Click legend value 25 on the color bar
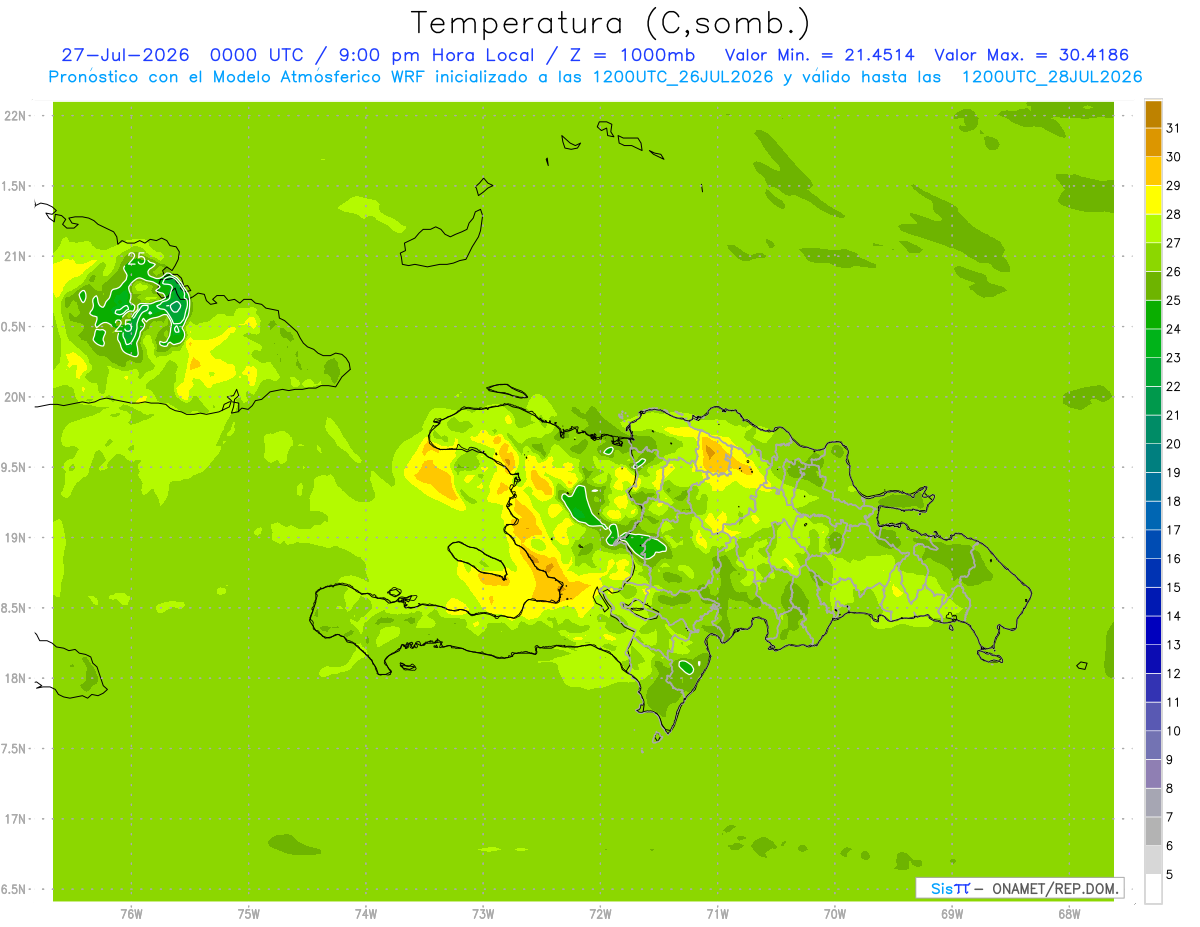Screen dimensions: 1200x927 tap(1175, 300)
